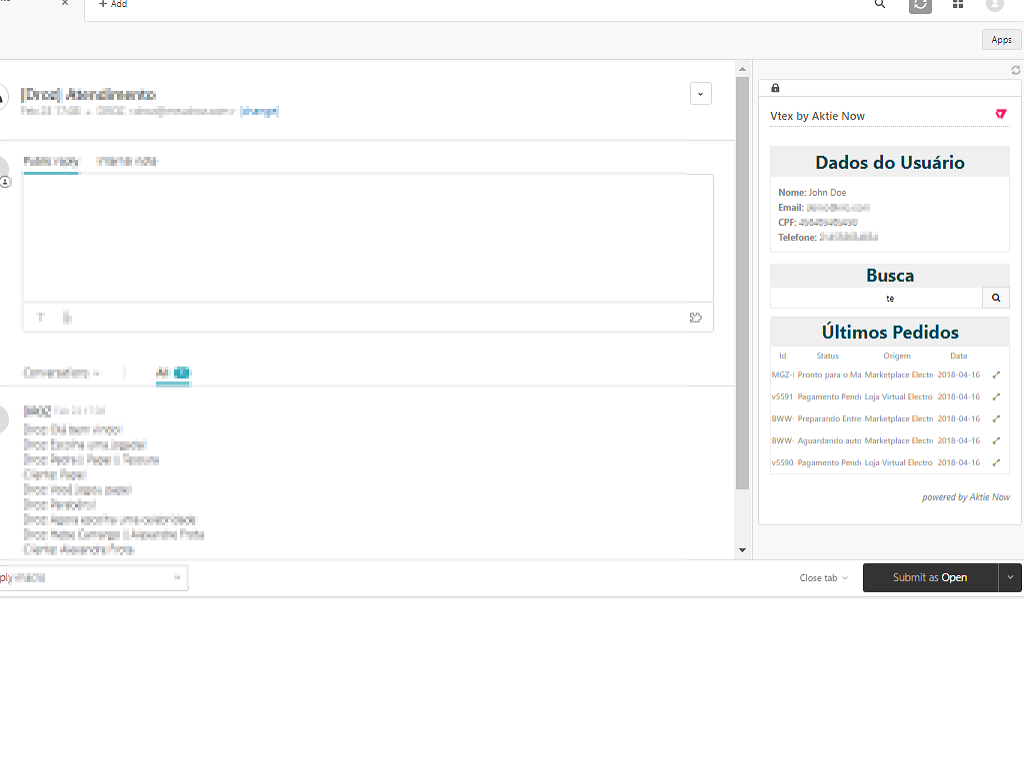This screenshot has width=1024, height=768.
Task: Click the Busca search magnifier button
Action: tap(995, 298)
